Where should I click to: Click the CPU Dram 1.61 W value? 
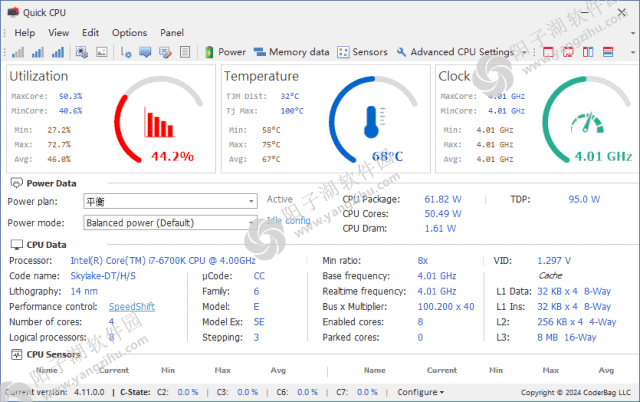(440, 229)
